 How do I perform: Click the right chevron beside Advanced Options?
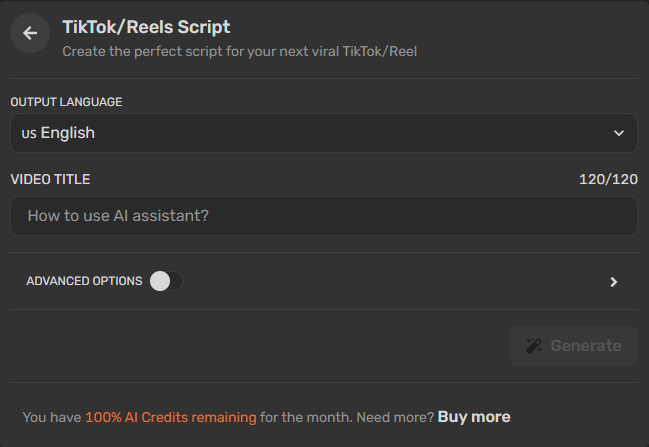point(614,282)
